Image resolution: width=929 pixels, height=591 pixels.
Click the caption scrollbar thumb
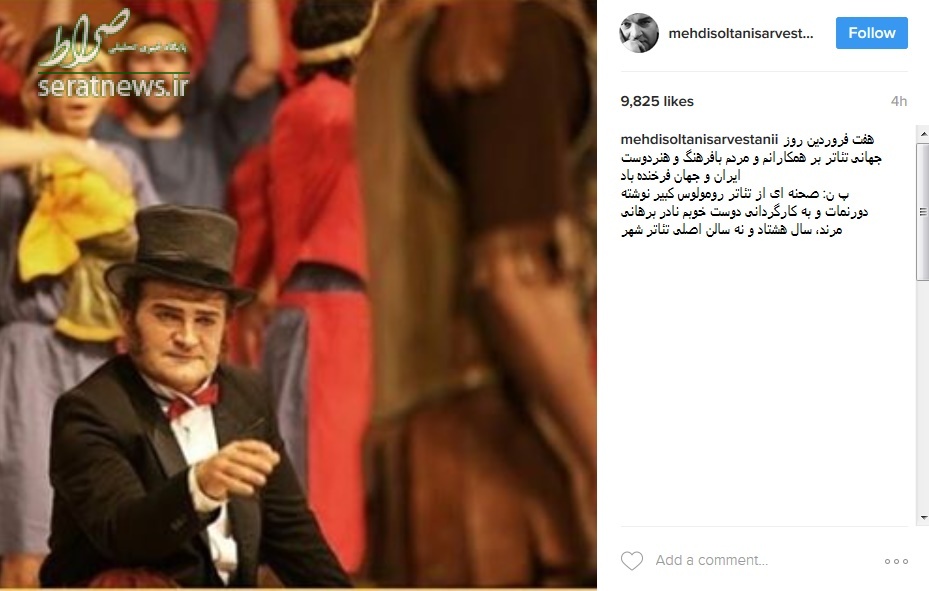pos(923,211)
